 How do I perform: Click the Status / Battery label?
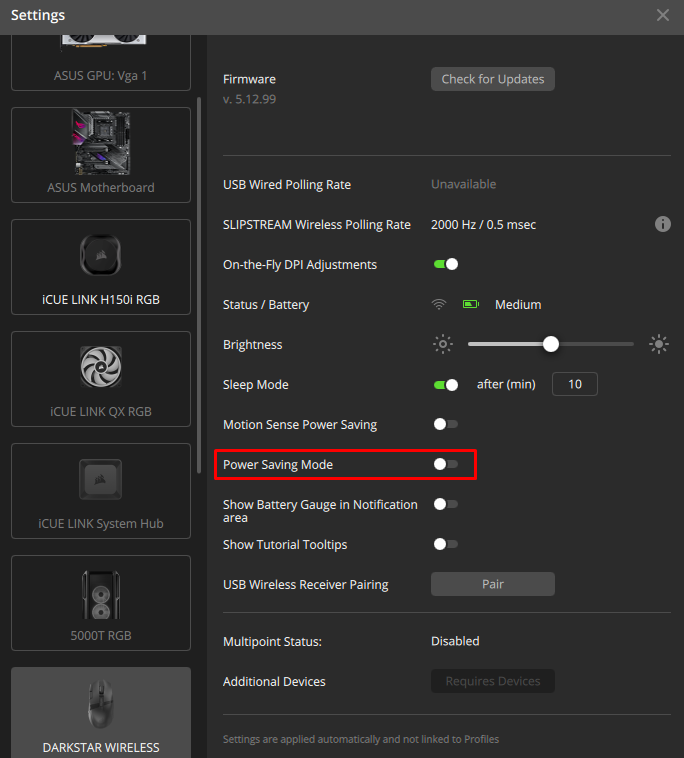tap(266, 305)
